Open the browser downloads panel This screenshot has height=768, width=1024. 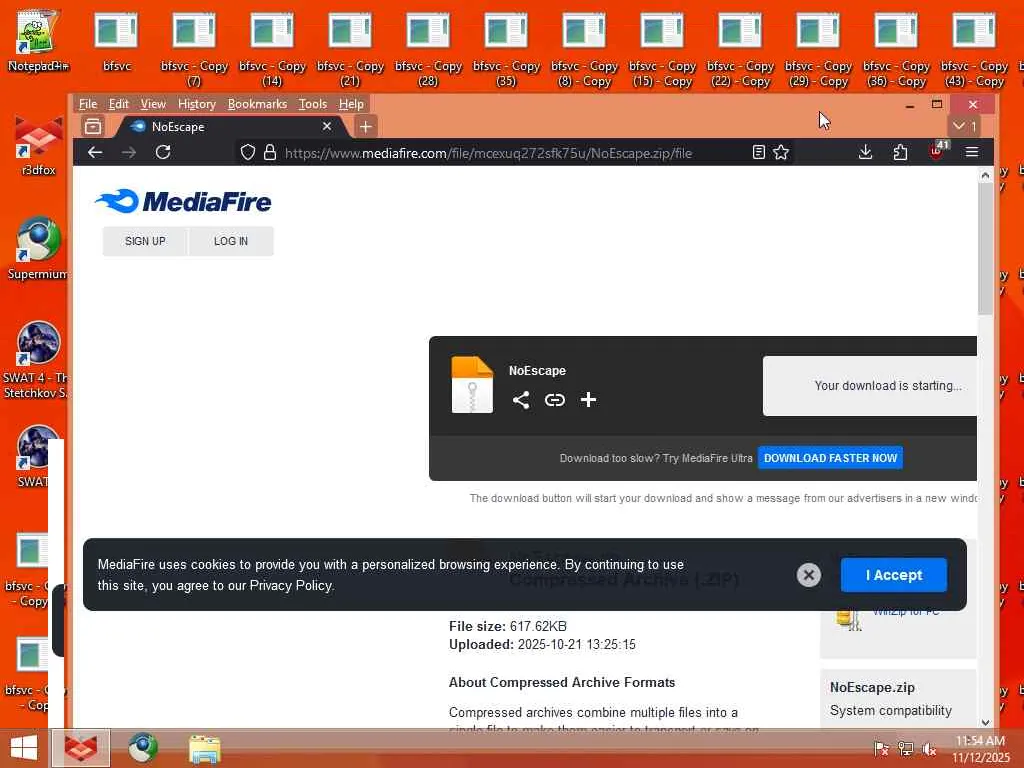865,153
